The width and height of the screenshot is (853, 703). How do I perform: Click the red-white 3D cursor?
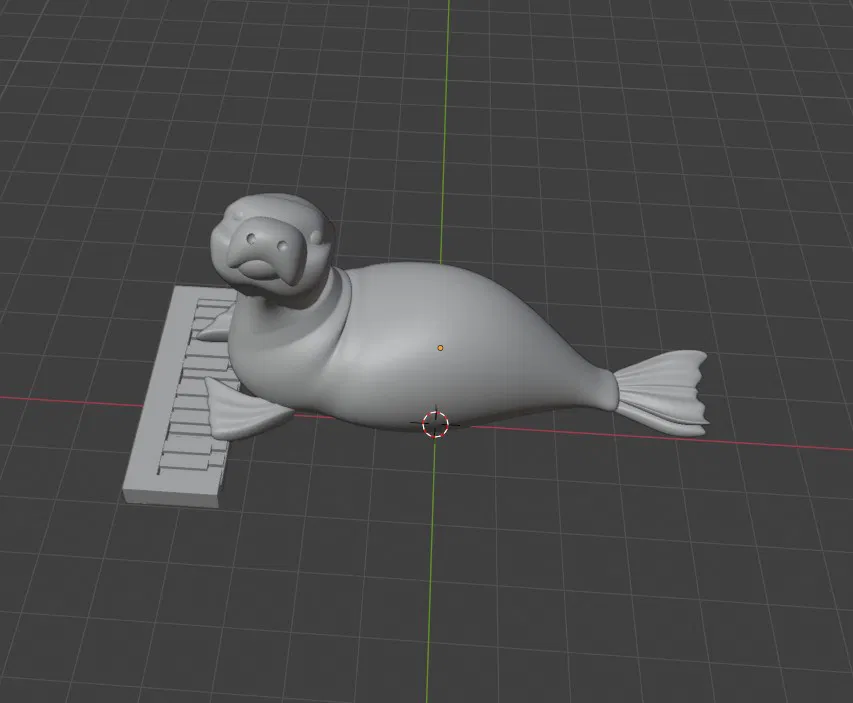tap(436, 424)
